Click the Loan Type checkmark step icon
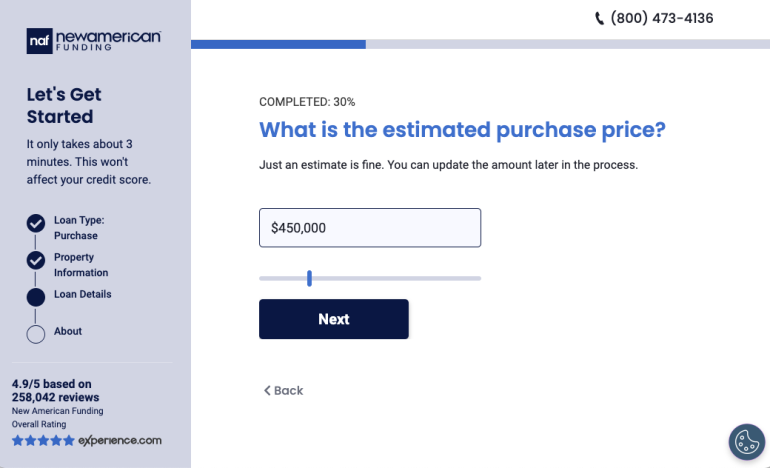This screenshot has height=468, width=770. 36,223
